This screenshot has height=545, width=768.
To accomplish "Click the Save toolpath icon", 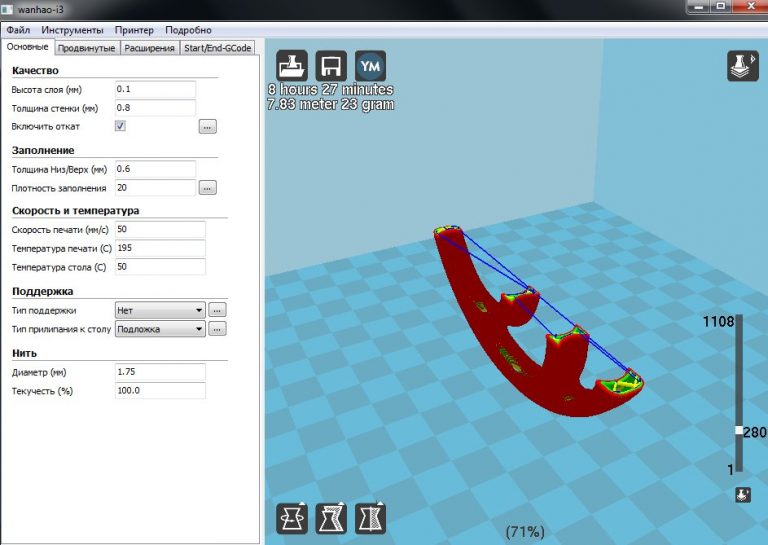I will [331, 66].
